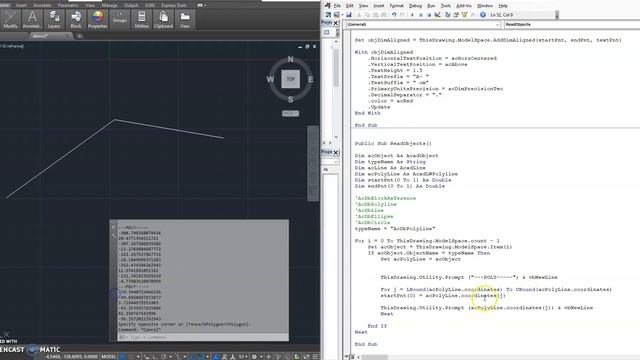Open the Properties color wheel panel
Screen dimensions: 640x360
tap(98, 20)
